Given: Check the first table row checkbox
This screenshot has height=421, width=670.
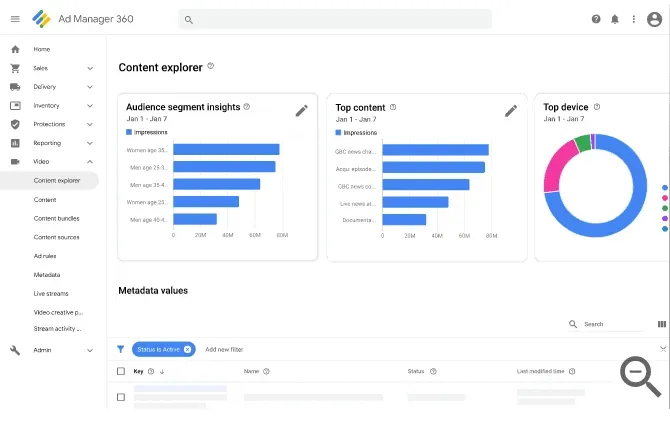Looking at the screenshot, I should (121, 397).
